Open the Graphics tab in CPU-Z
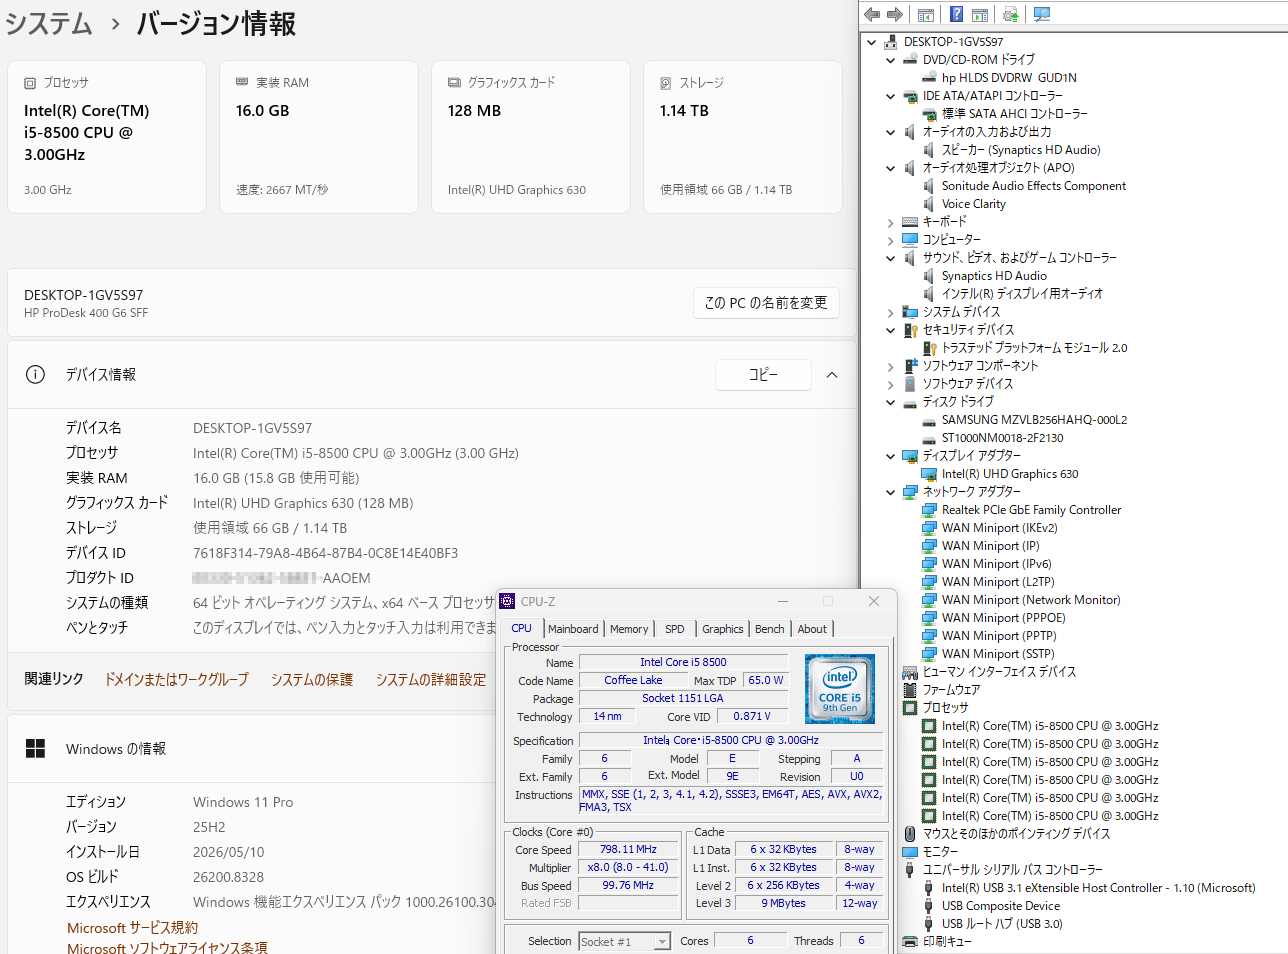 (x=723, y=629)
